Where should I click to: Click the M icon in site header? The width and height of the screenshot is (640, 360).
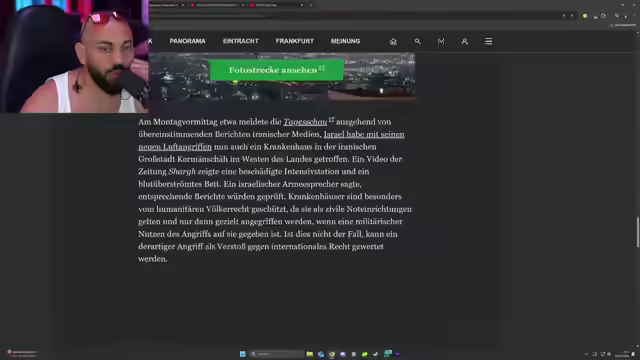point(441,41)
